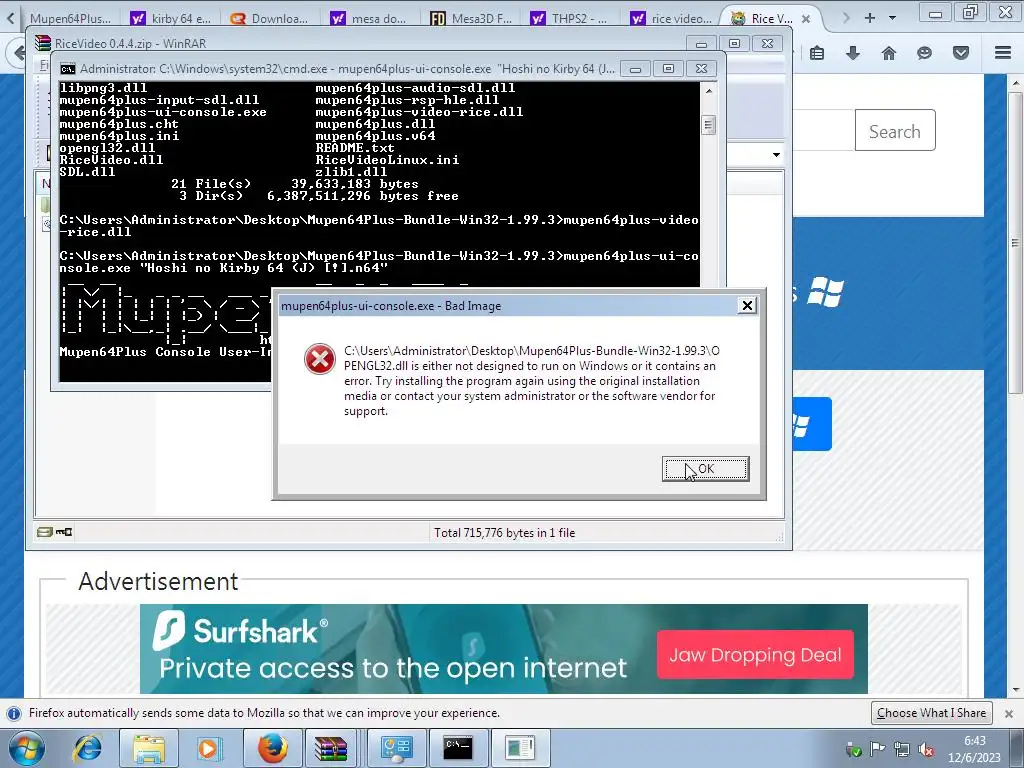Click 'Total 715,776 bytes in 1 file' status

504,533
